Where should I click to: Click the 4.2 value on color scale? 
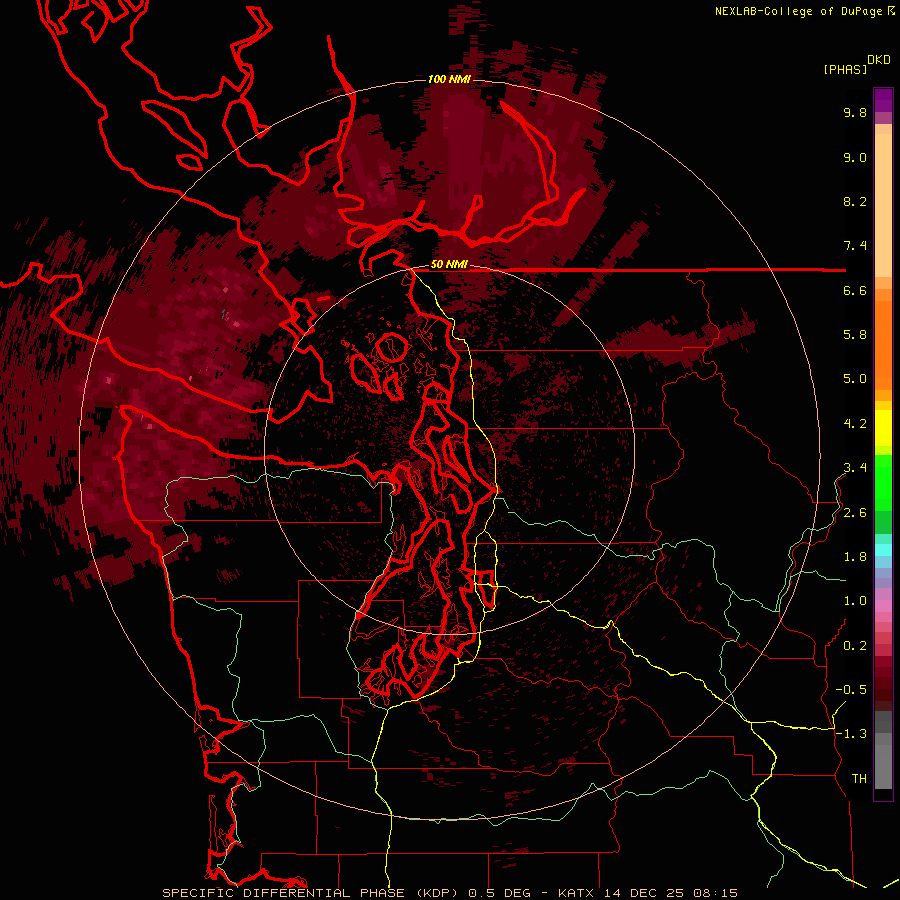point(855,424)
